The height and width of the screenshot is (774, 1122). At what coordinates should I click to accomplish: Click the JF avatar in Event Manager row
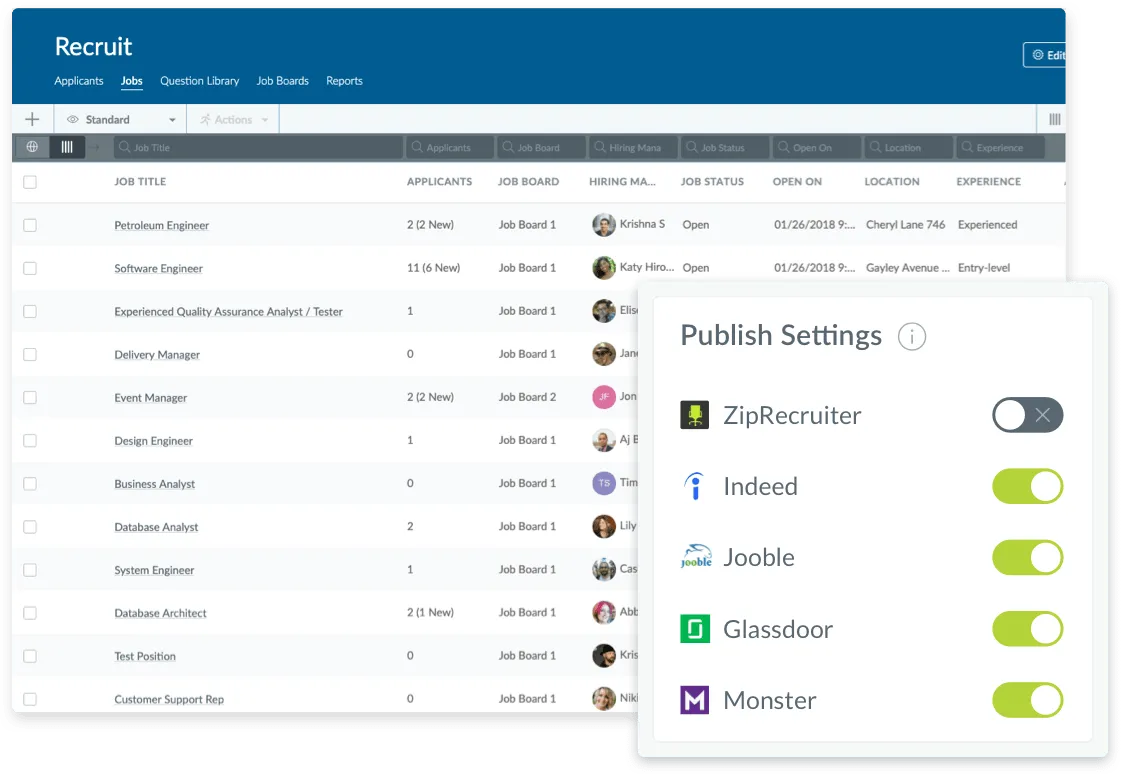coord(604,397)
